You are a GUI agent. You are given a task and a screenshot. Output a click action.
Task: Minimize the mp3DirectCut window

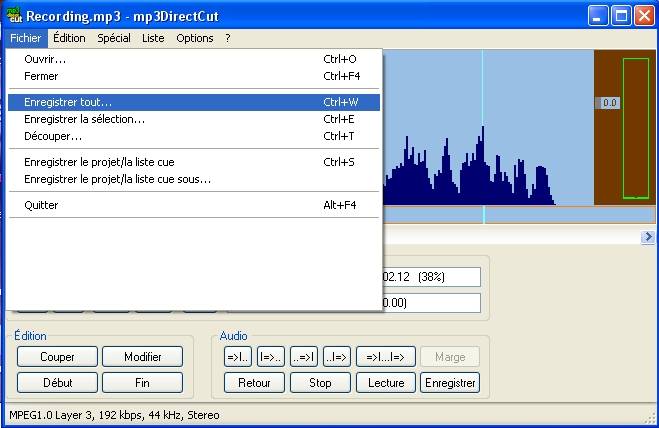tap(597, 16)
